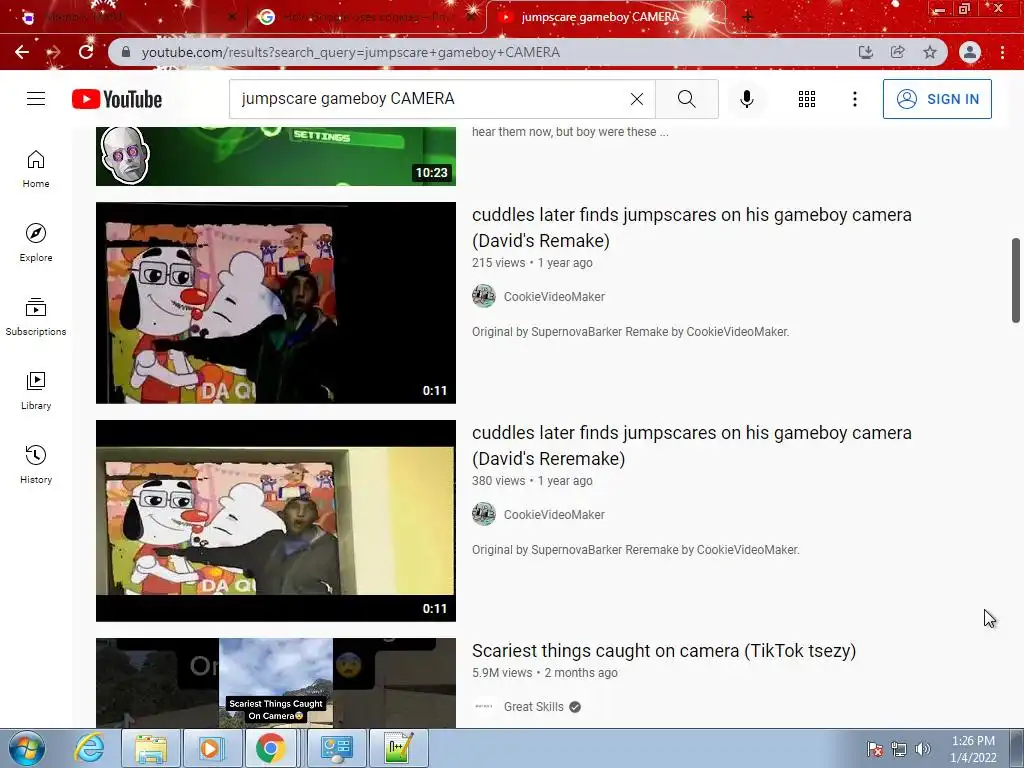Reload the page with Chrome's refresh icon
Screen dimensions: 1024x768
click(86, 52)
